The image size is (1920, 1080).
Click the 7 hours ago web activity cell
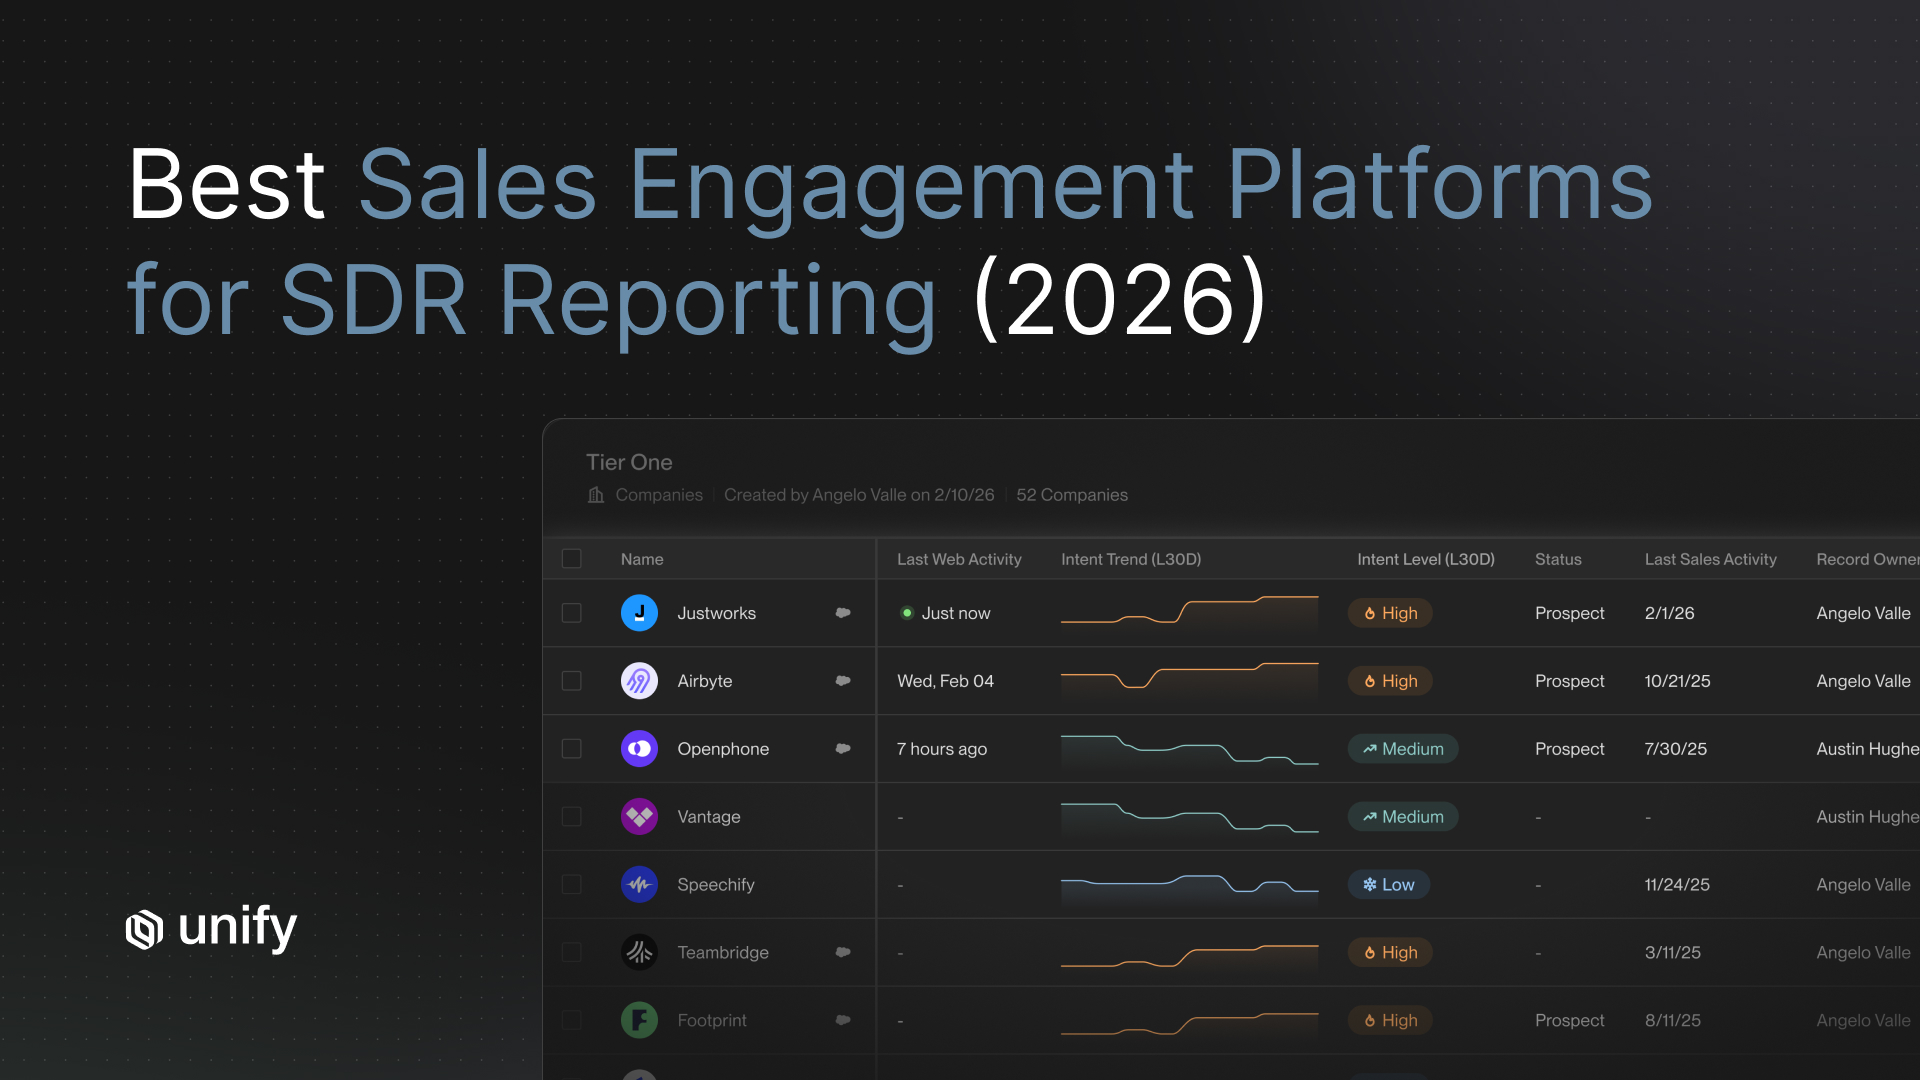pyautogui.click(x=942, y=749)
